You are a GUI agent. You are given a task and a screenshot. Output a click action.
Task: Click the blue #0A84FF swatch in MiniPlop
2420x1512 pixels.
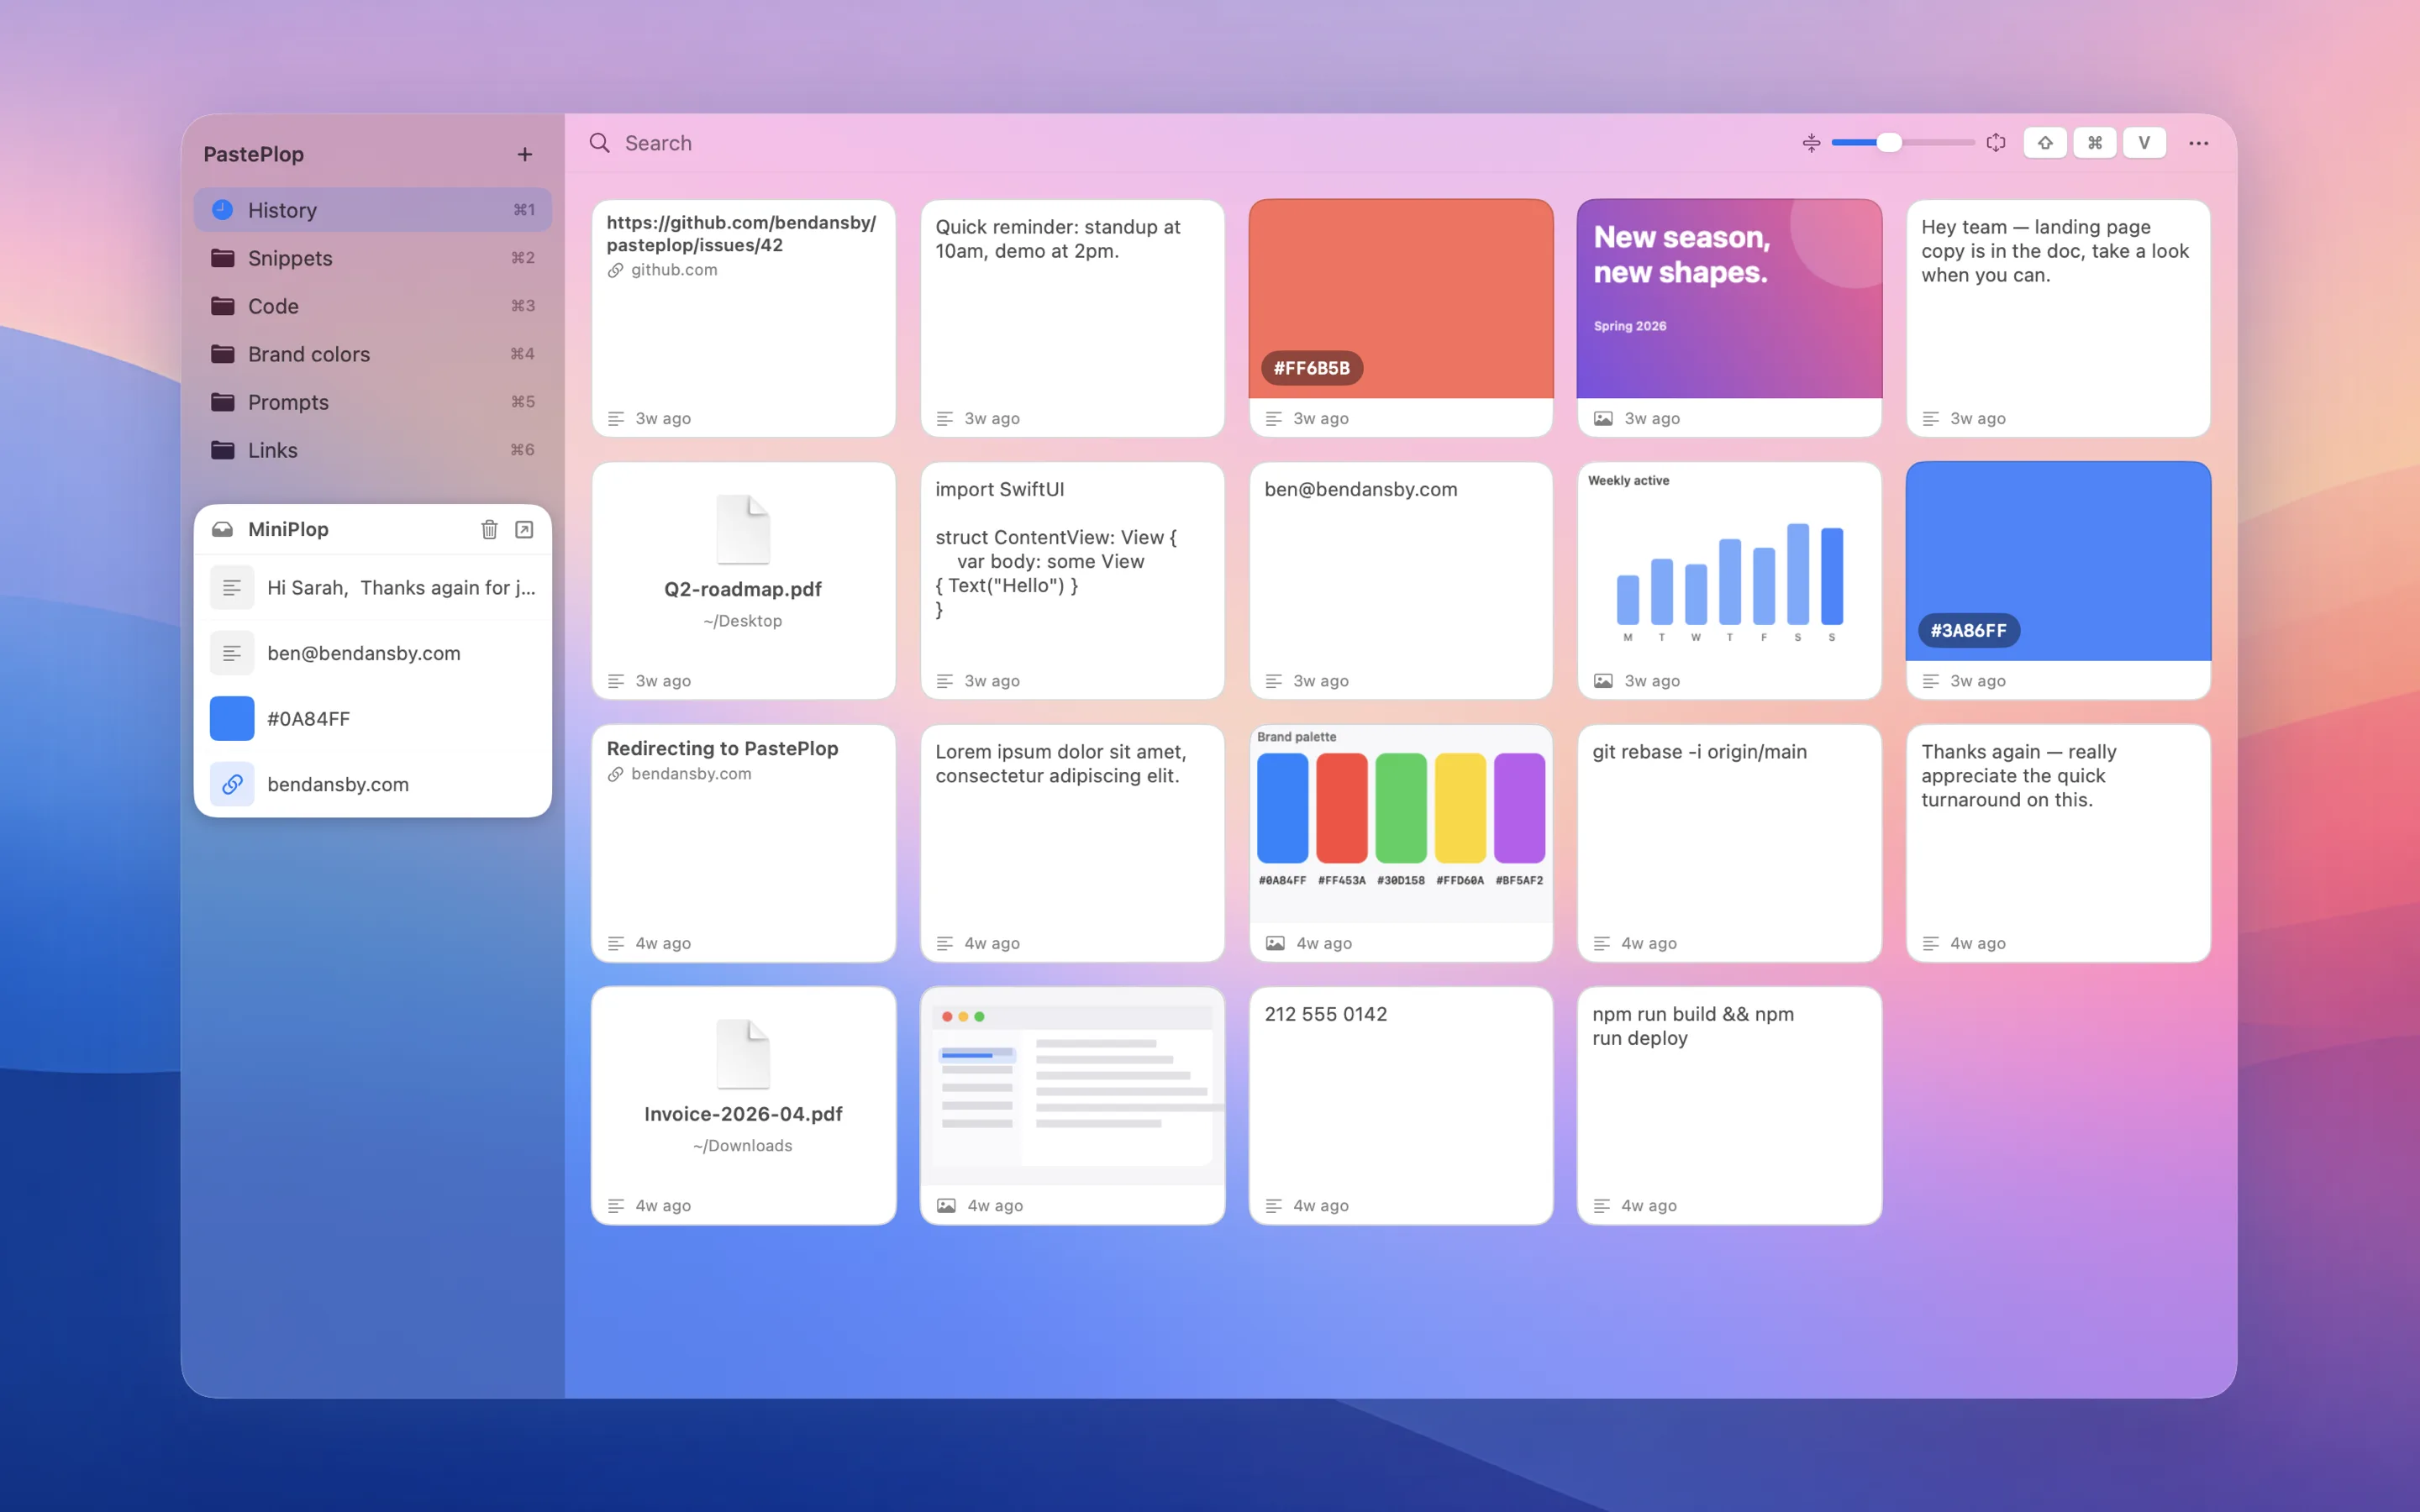(232, 719)
